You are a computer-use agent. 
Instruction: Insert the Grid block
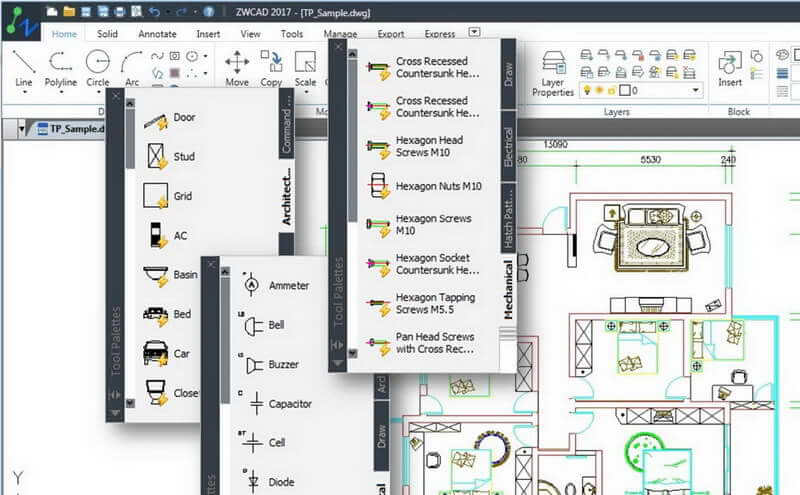click(x=168, y=196)
